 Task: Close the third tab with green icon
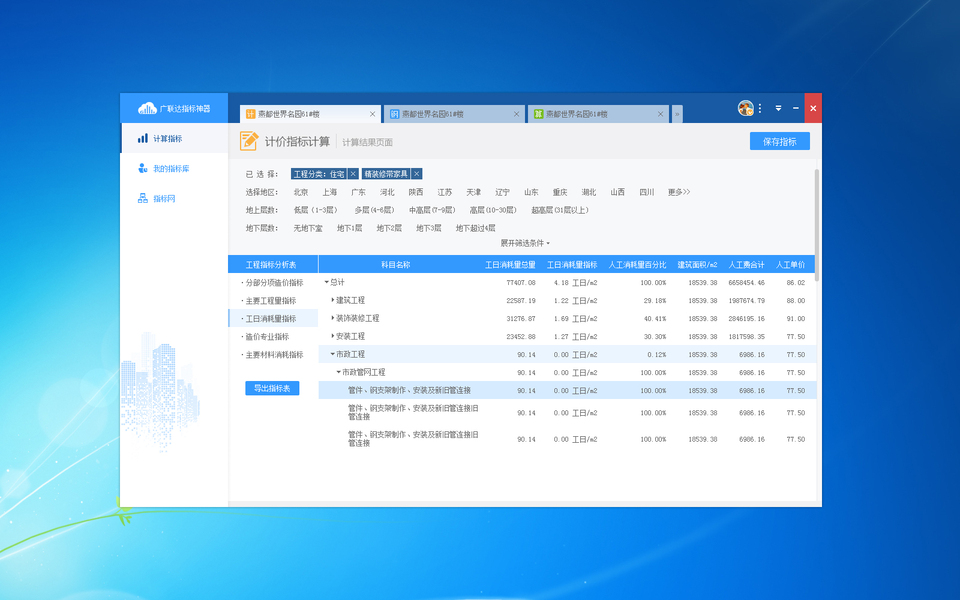point(660,114)
